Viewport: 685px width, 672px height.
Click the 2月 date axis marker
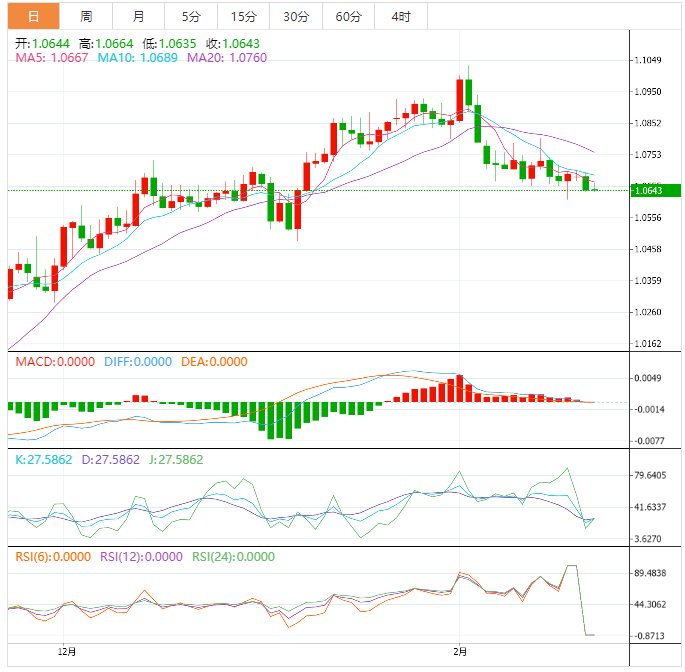[458, 652]
